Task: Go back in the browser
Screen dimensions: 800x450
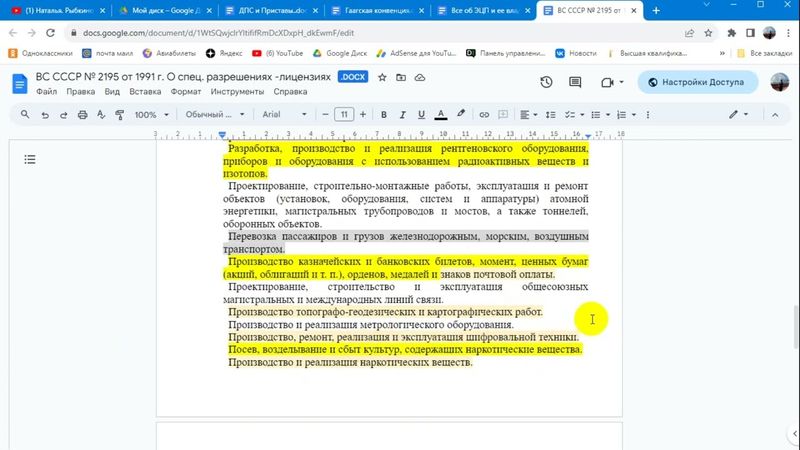Action: coord(13,33)
